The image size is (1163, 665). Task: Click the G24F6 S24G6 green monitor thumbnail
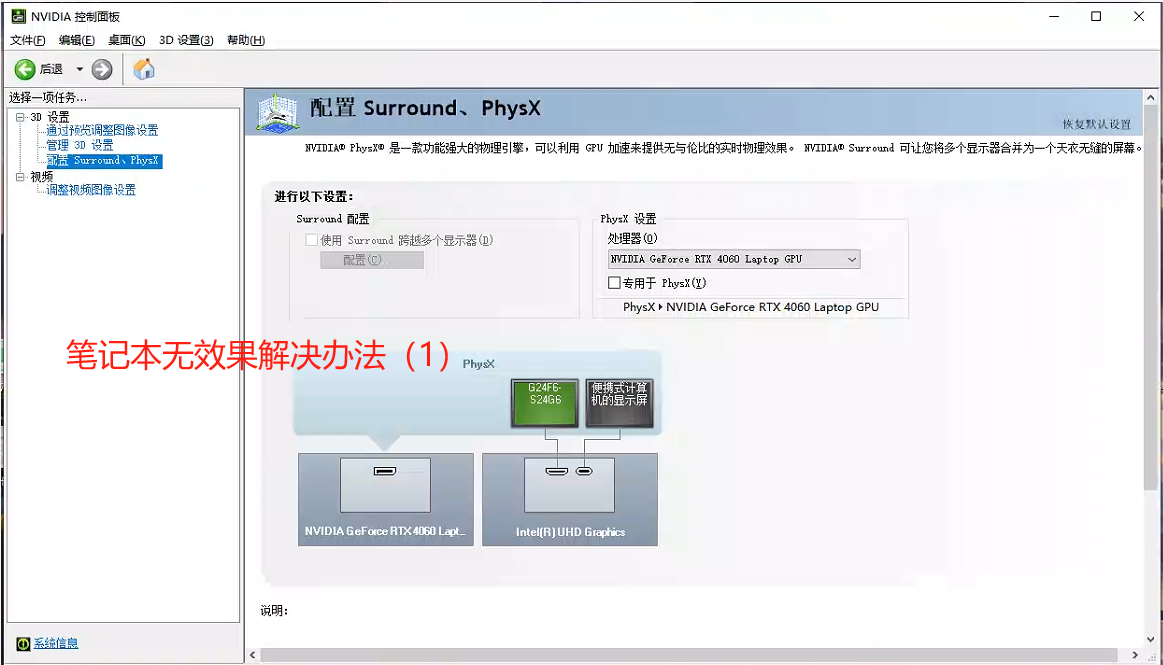coord(544,403)
